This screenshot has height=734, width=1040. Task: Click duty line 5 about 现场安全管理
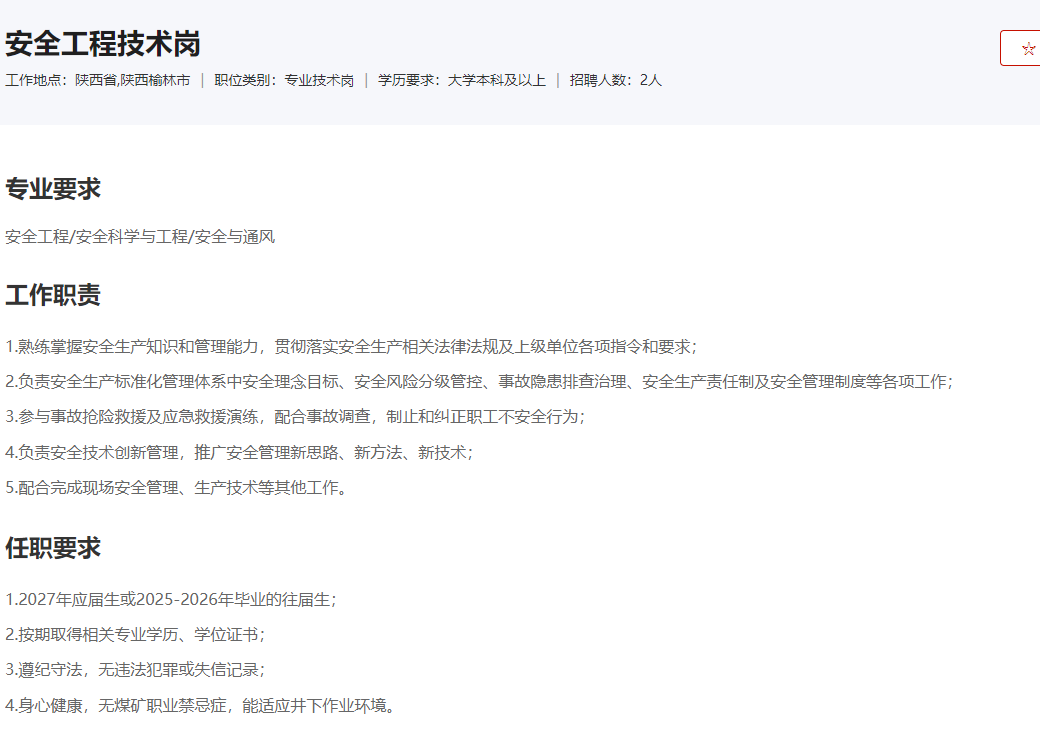(176, 488)
